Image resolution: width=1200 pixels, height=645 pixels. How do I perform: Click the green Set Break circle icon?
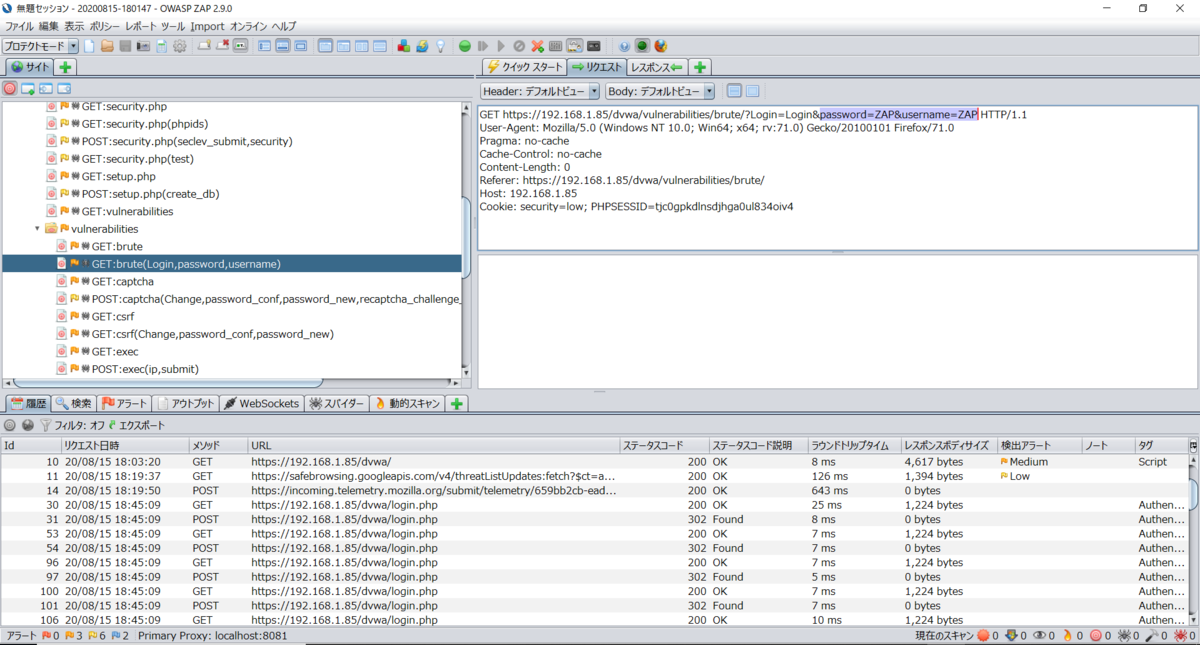tap(465, 46)
